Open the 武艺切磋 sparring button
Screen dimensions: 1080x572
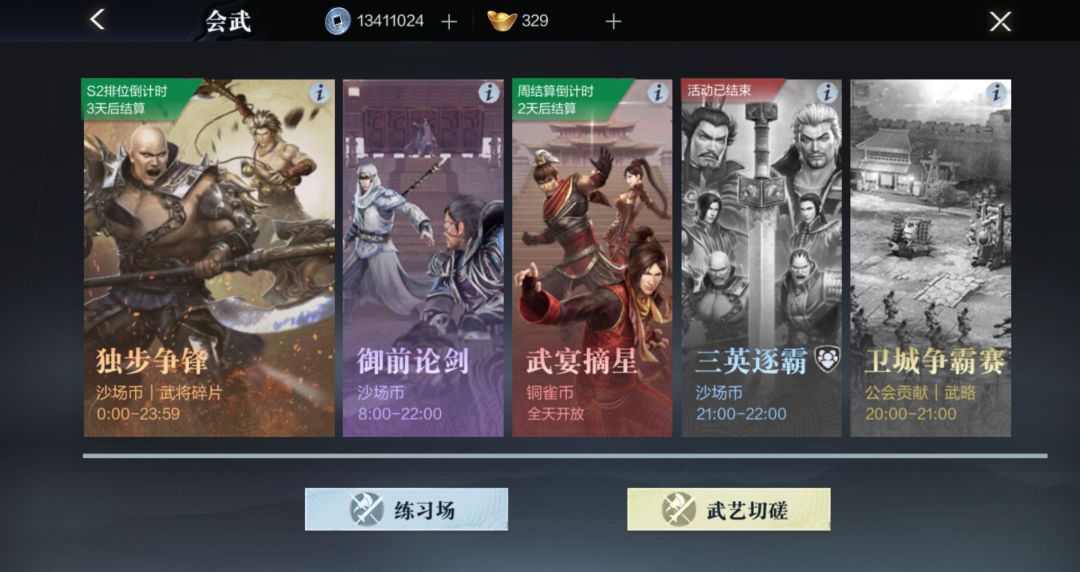coord(729,510)
